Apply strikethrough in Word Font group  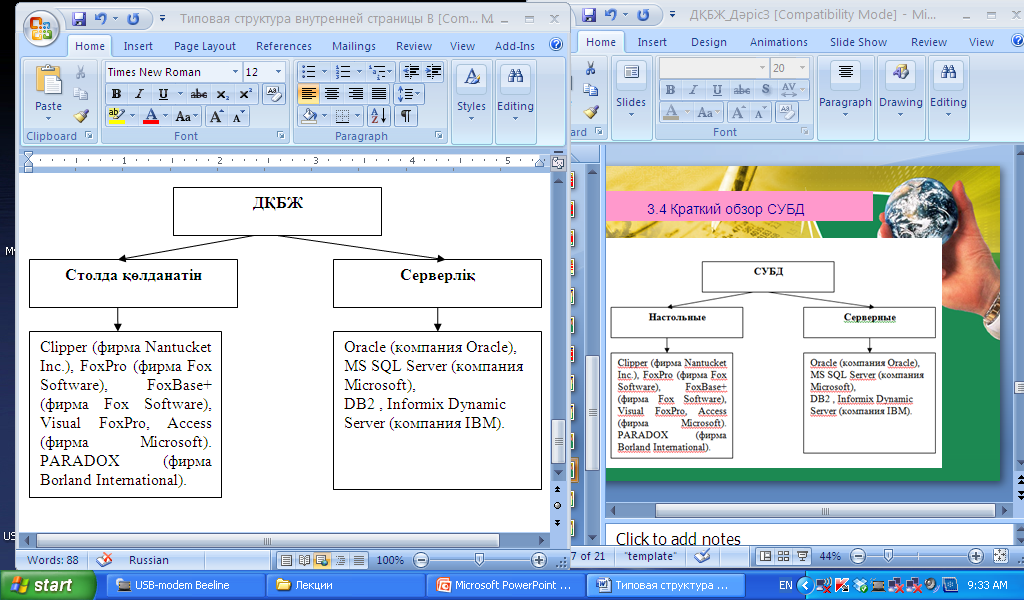[x=199, y=95]
